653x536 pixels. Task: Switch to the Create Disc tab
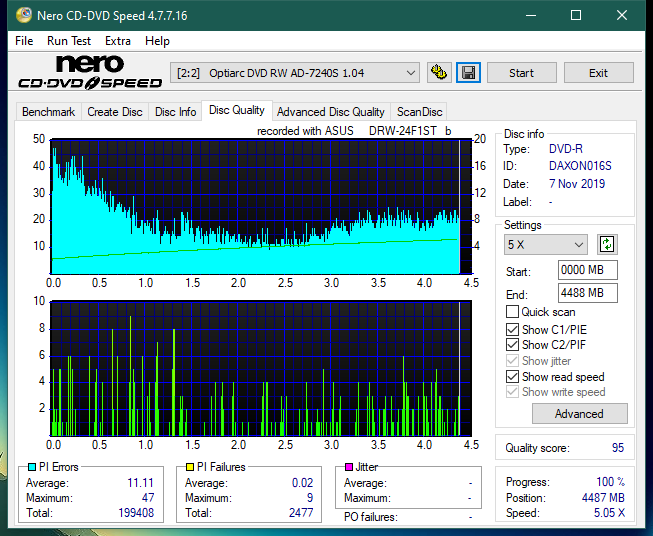(115, 112)
